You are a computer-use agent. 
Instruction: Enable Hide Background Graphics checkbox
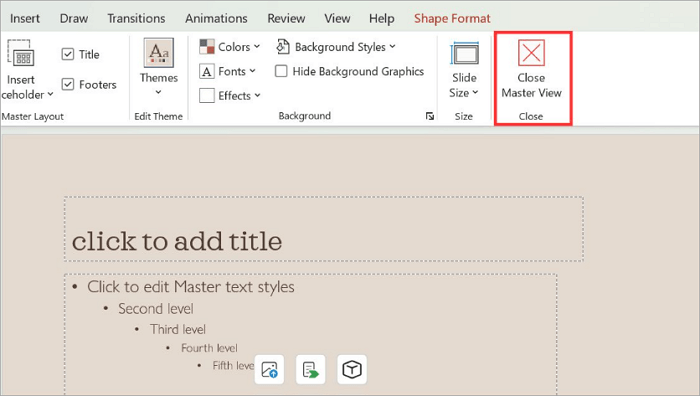click(281, 71)
